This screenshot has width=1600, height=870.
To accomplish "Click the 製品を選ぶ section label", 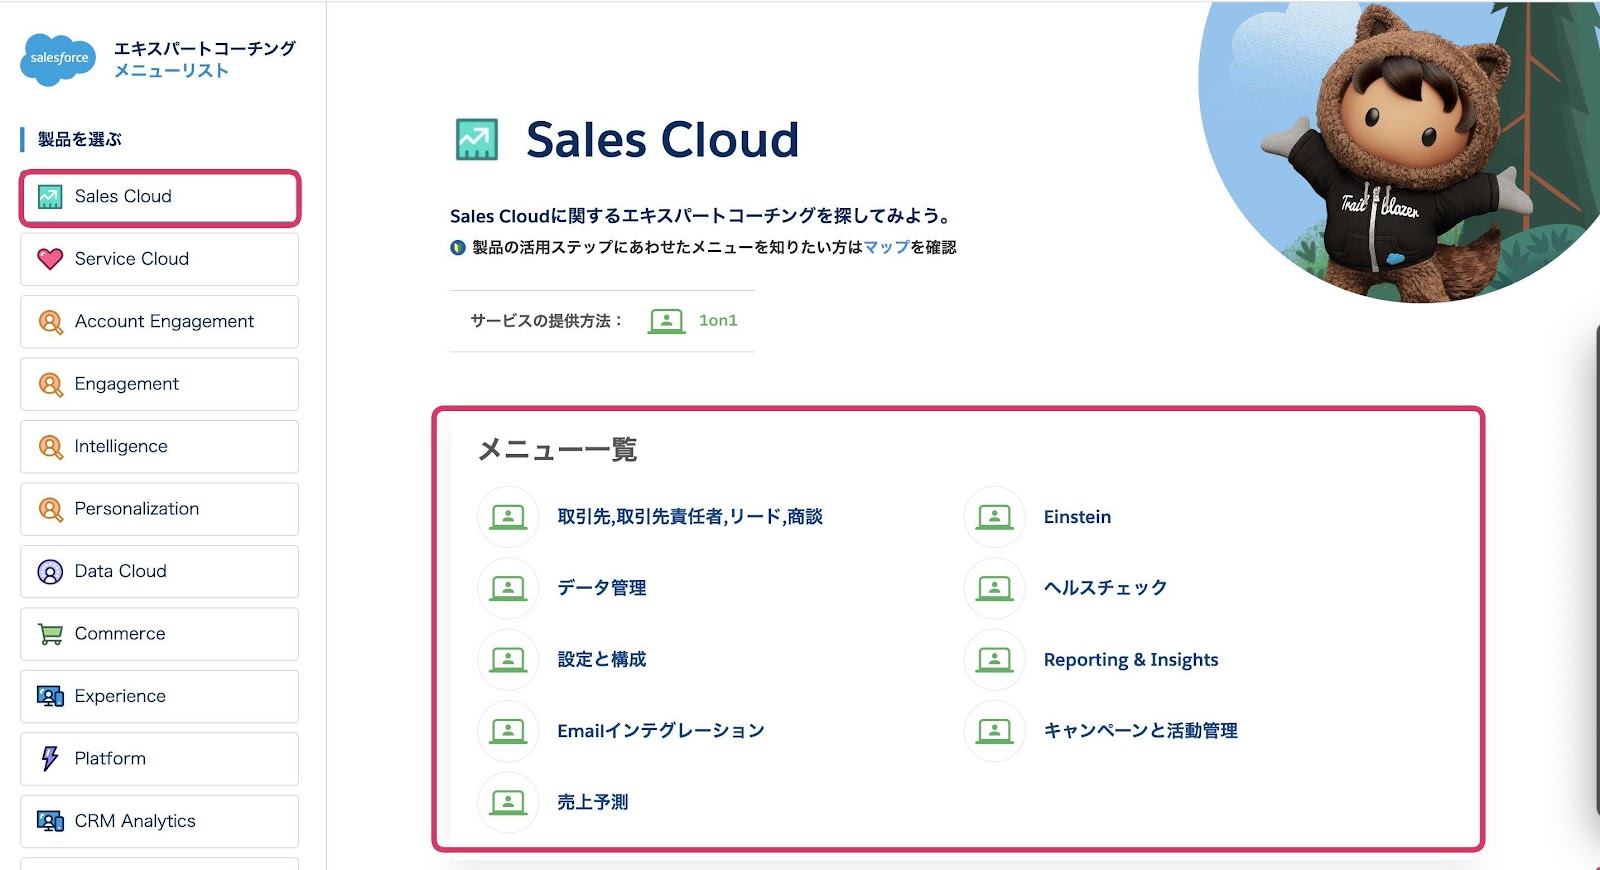I will [80, 140].
